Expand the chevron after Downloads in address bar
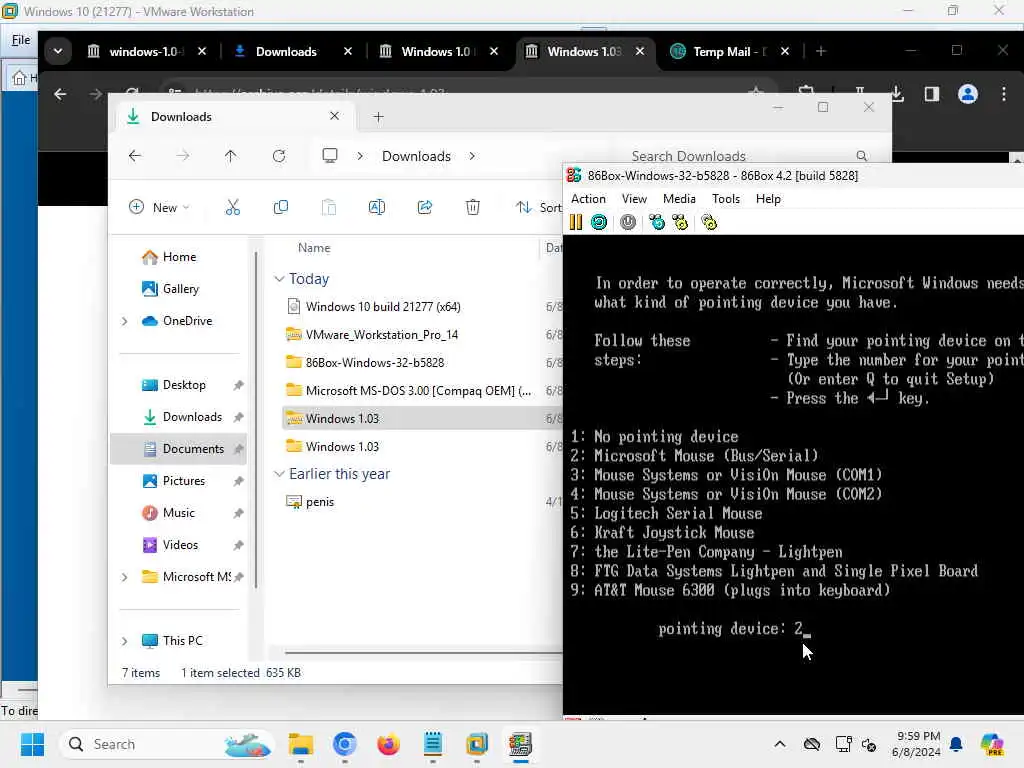1024x768 pixels. click(x=472, y=156)
